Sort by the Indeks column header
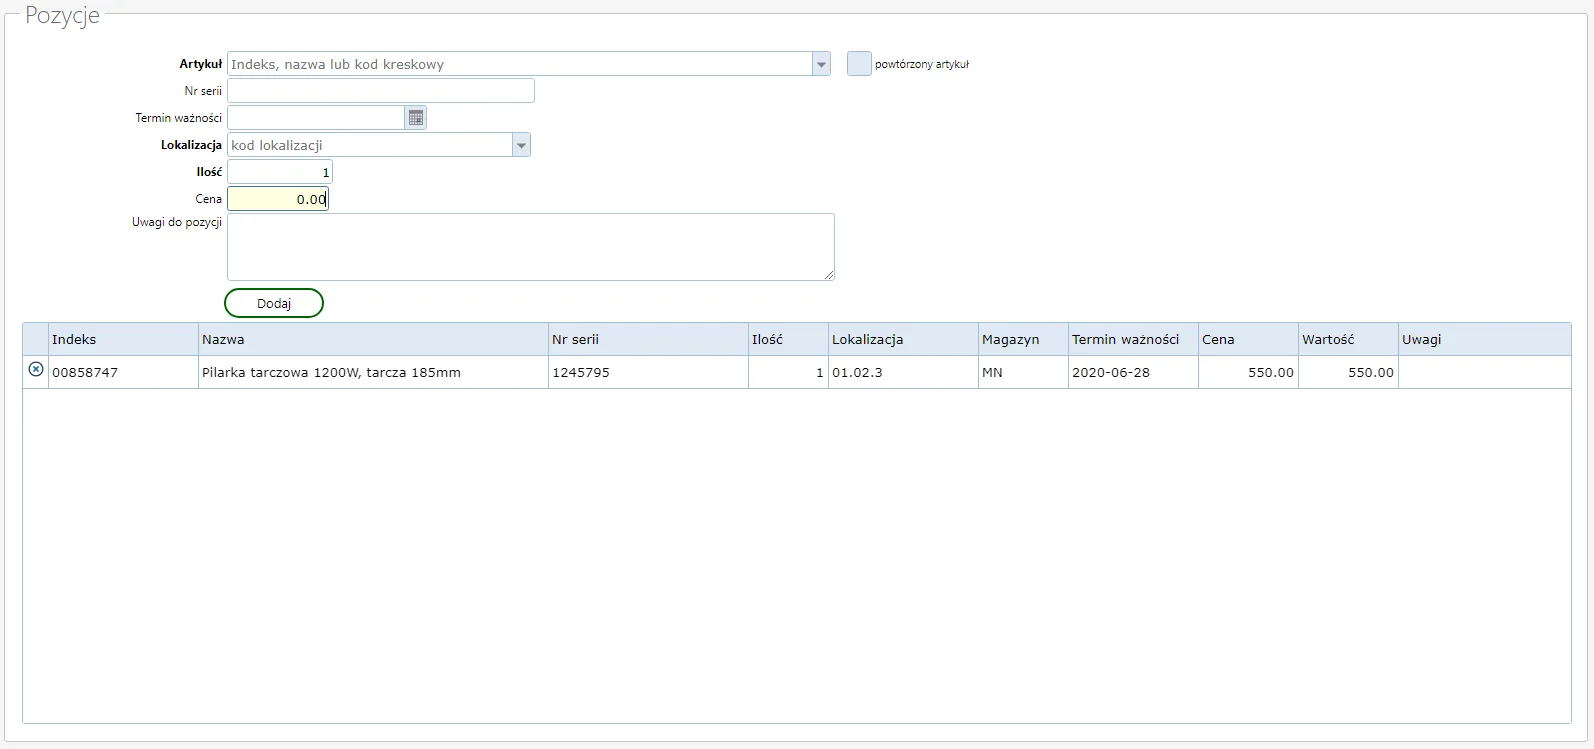This screenshot has width=1594, height=749. [123, 339]
